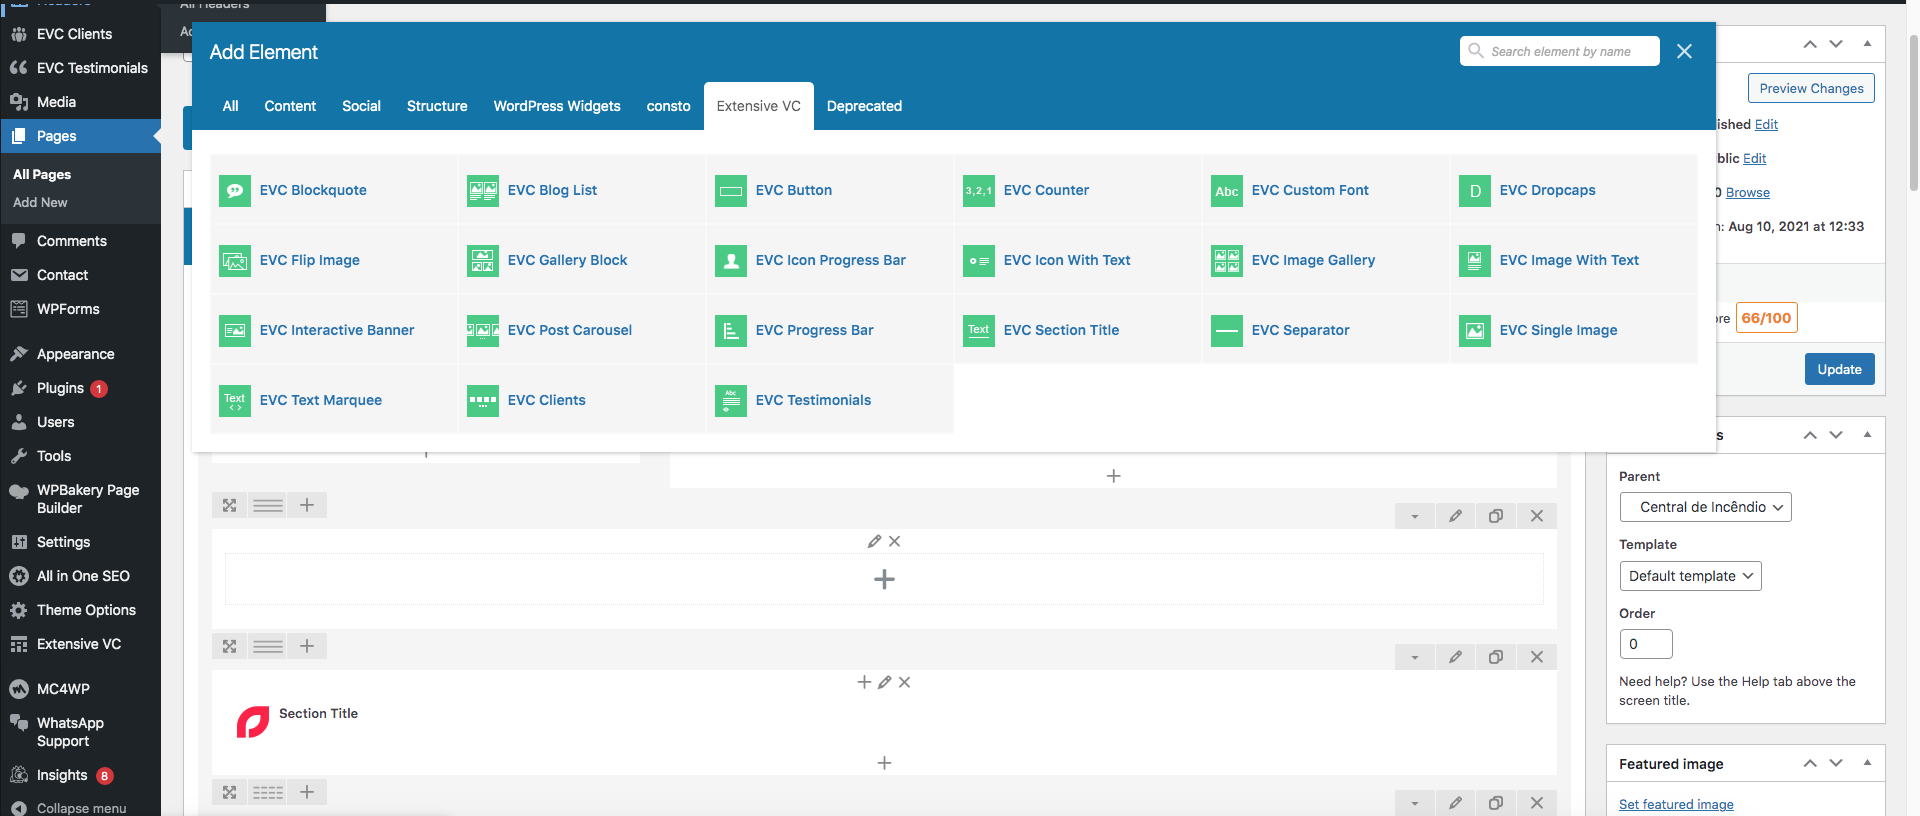Add the EVC Counter element

[x=1078, y=190]
